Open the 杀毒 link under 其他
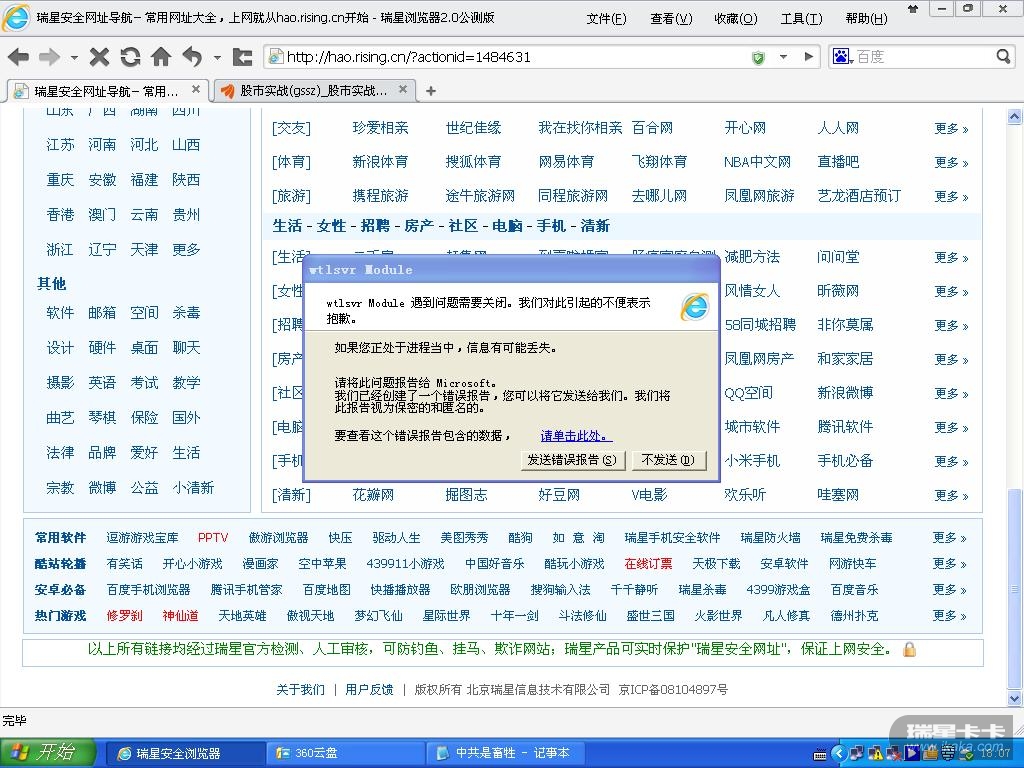This screenshot has height=768, width=1024. click(x=186, y=313)
